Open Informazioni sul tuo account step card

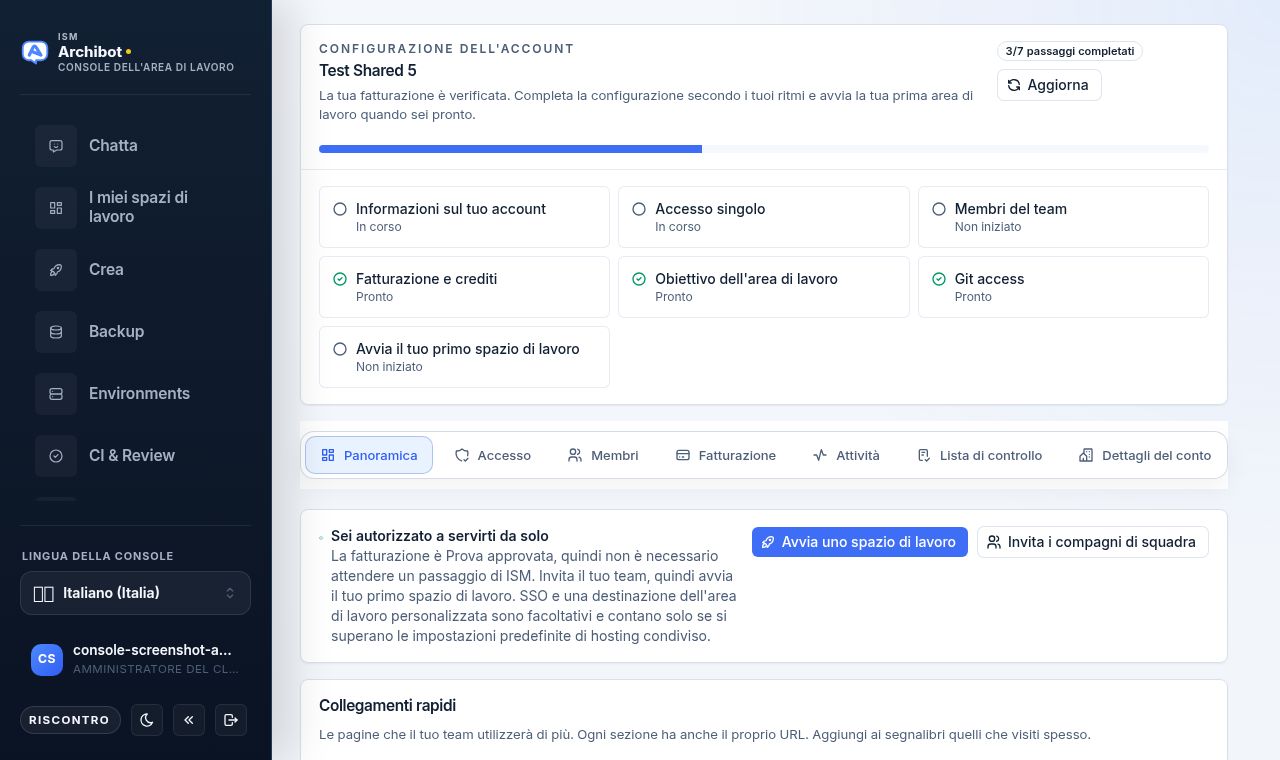coord(464,217)
